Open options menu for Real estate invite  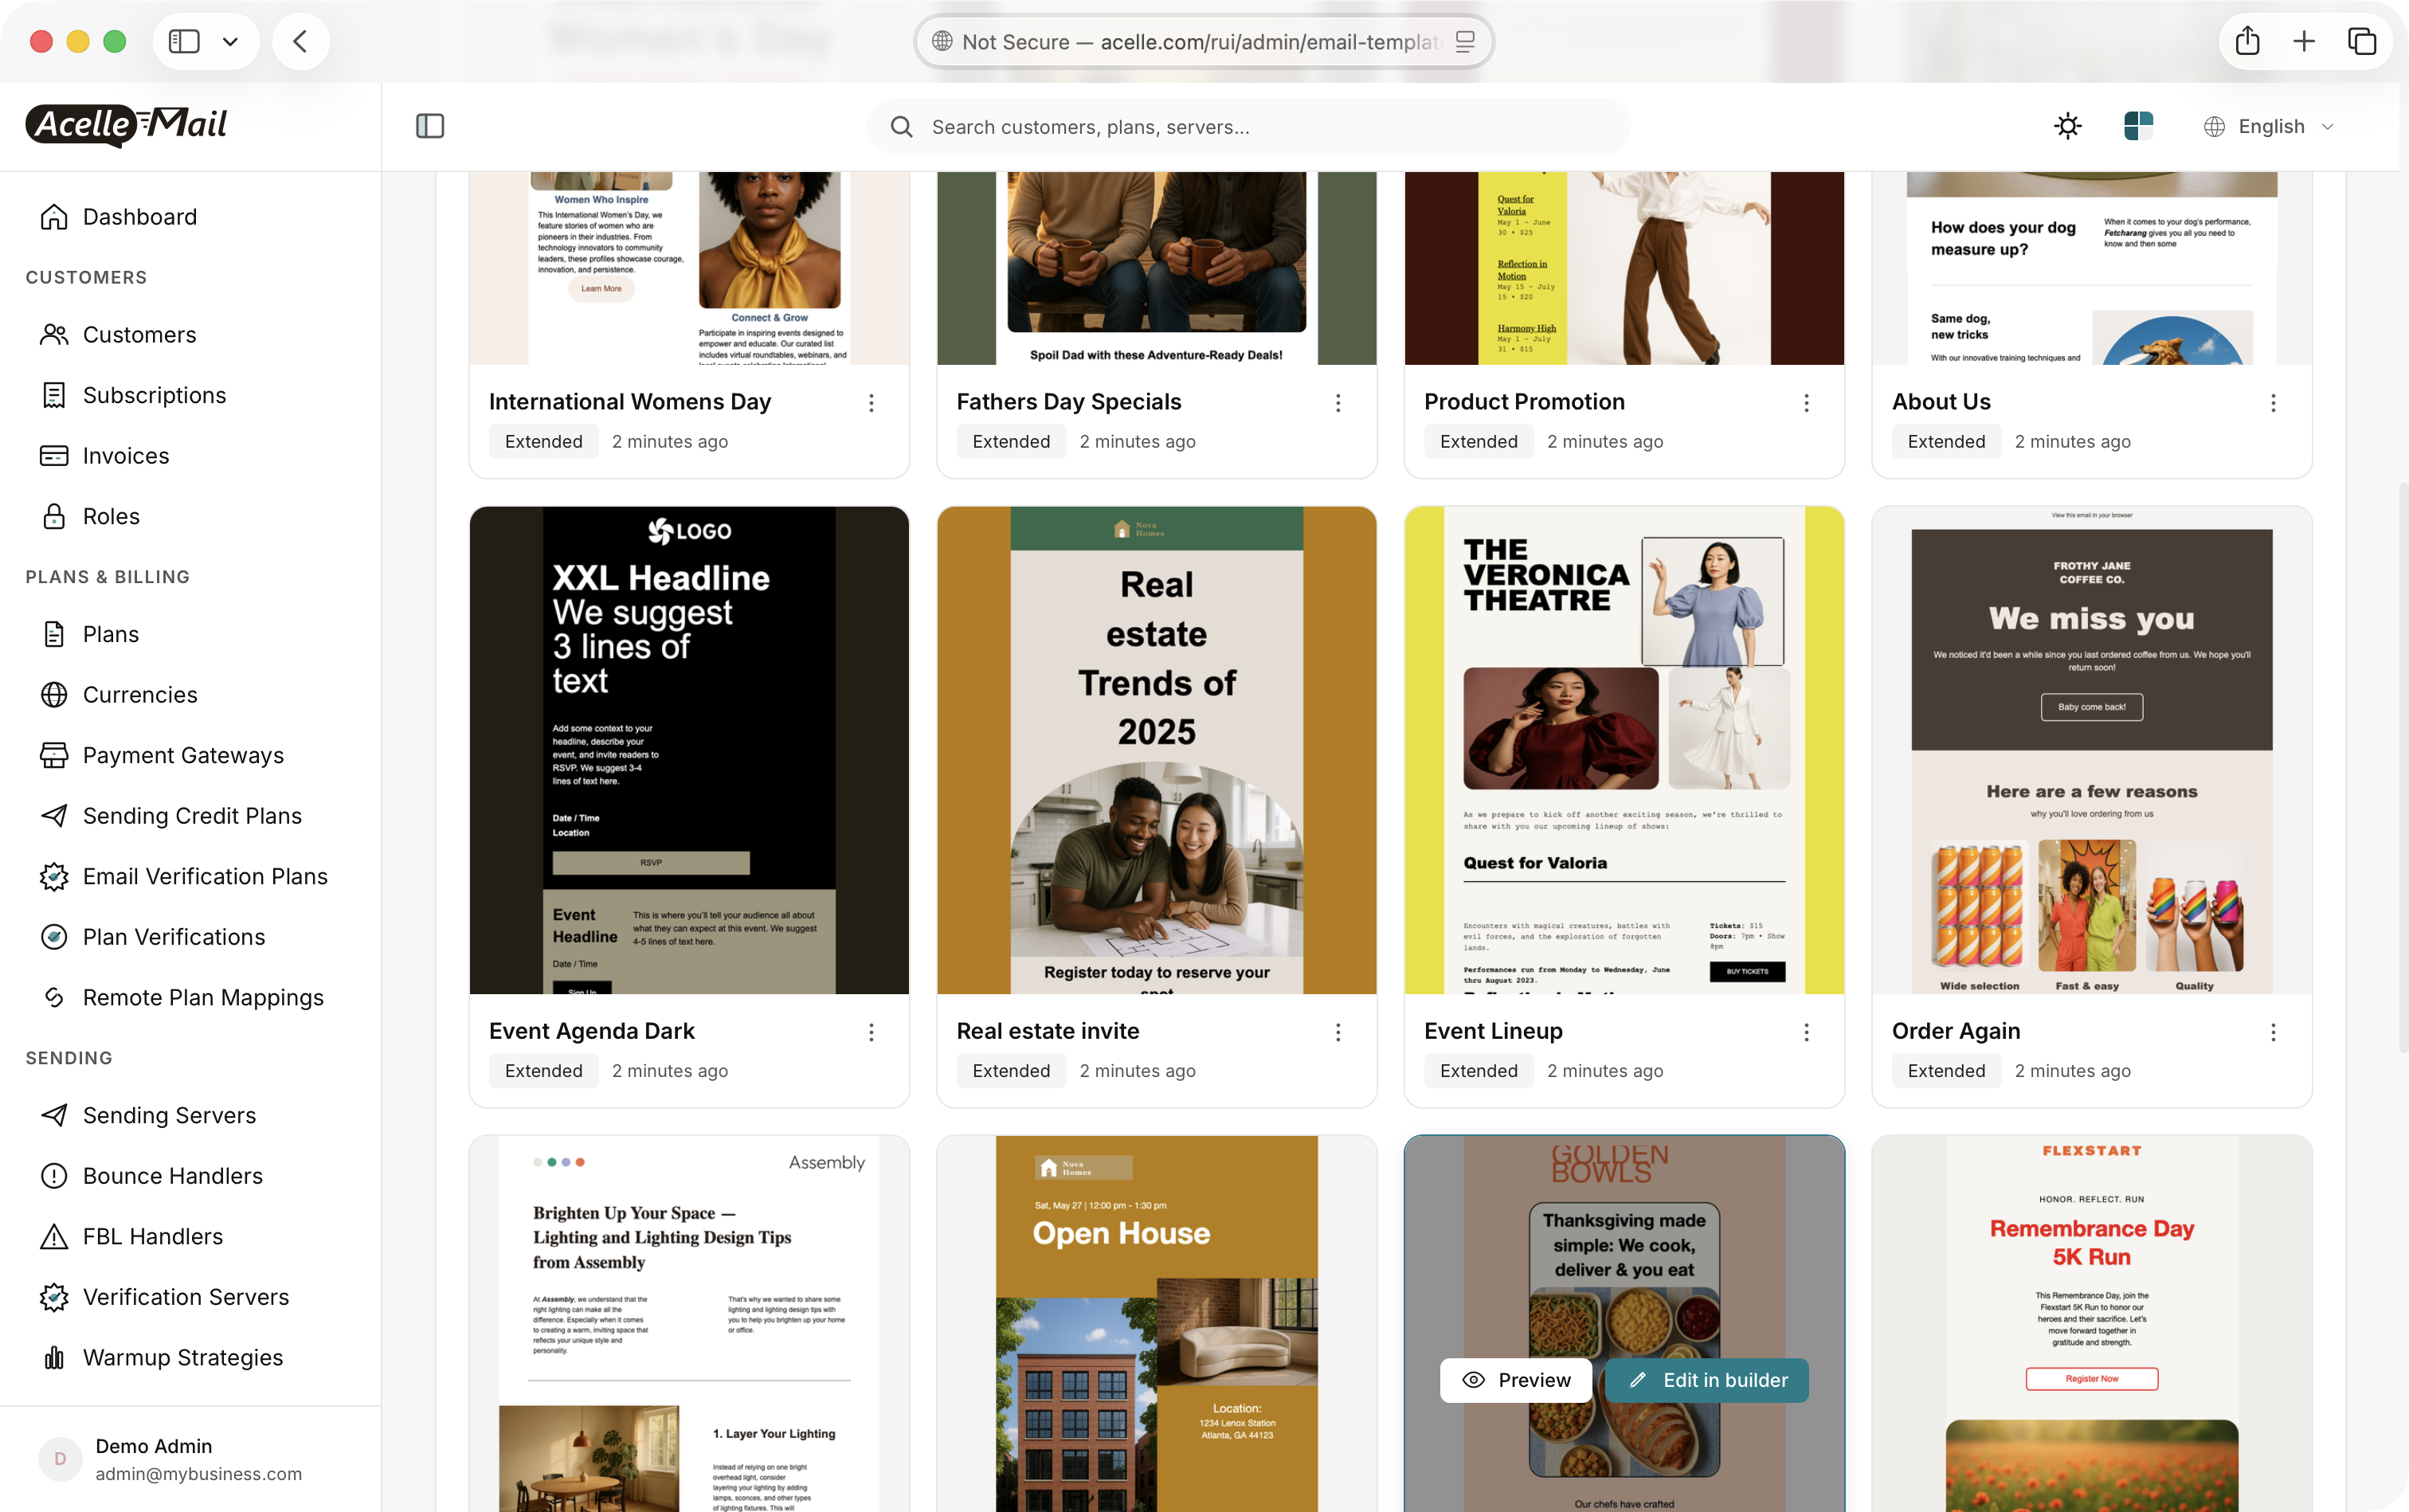(1338, 1032)
